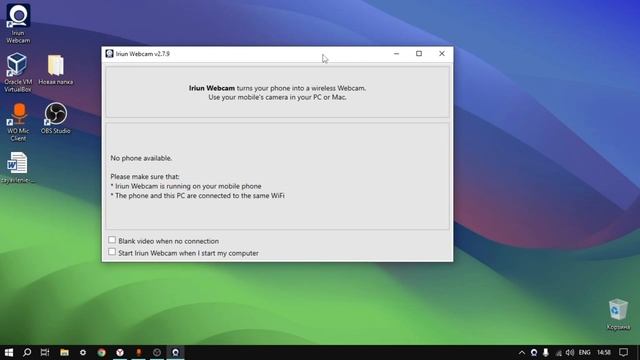
Task: Open Task View from the taskbar
Action: click(45, 352)
